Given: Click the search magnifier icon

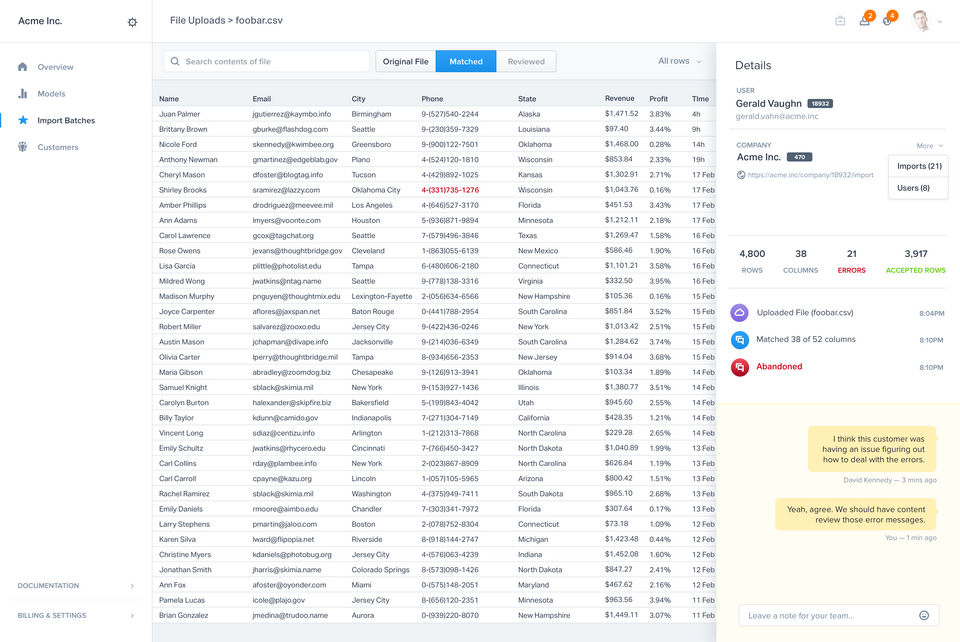Looking at the screenshot, I should coord(175,61).
